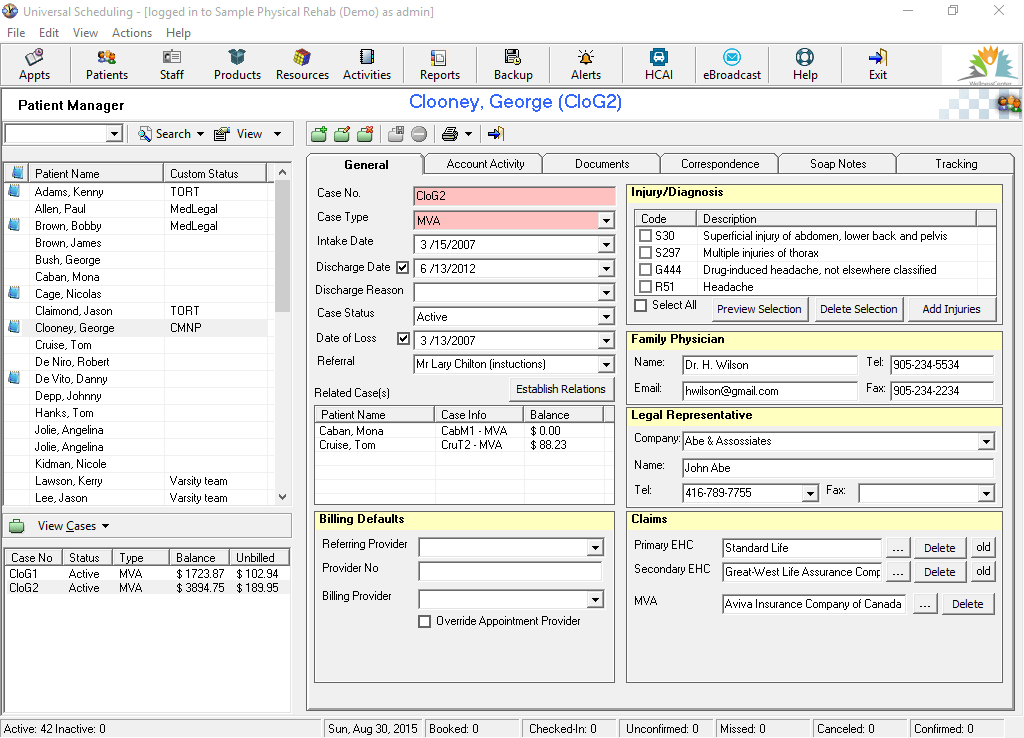The height and width of the screenshot is (738, 1024).
Task: Click the Establish Relations button
Action: 561,389
